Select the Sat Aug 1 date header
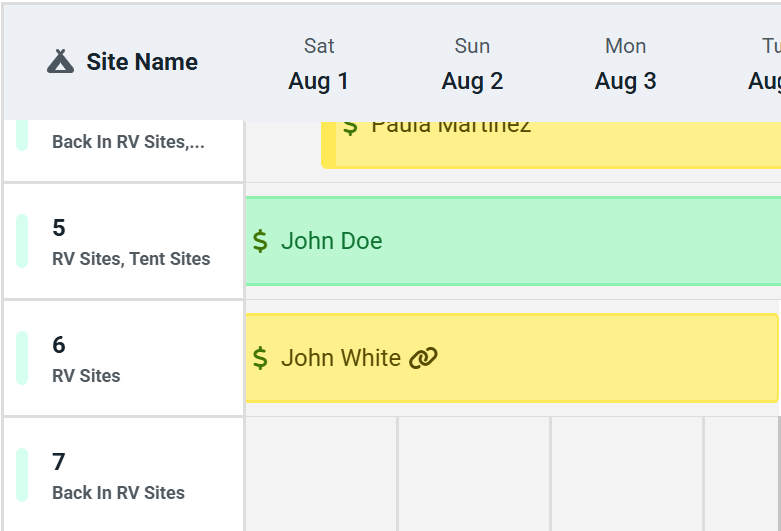Screen dimensions: 781x531 click(319, 64)
